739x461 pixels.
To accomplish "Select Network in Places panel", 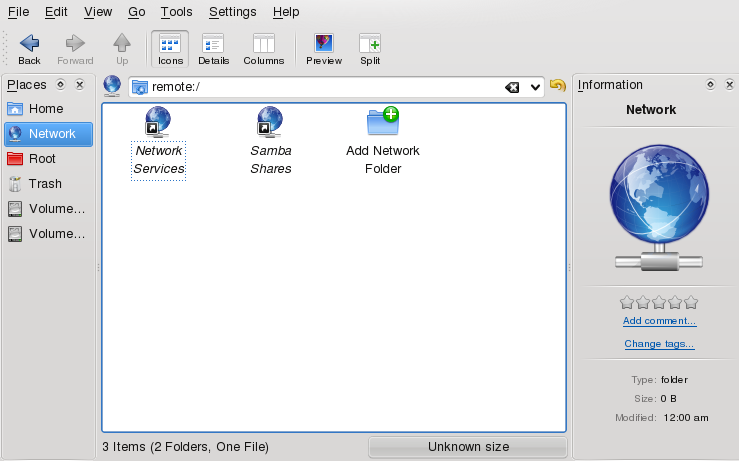I will (x=48, y=134).
